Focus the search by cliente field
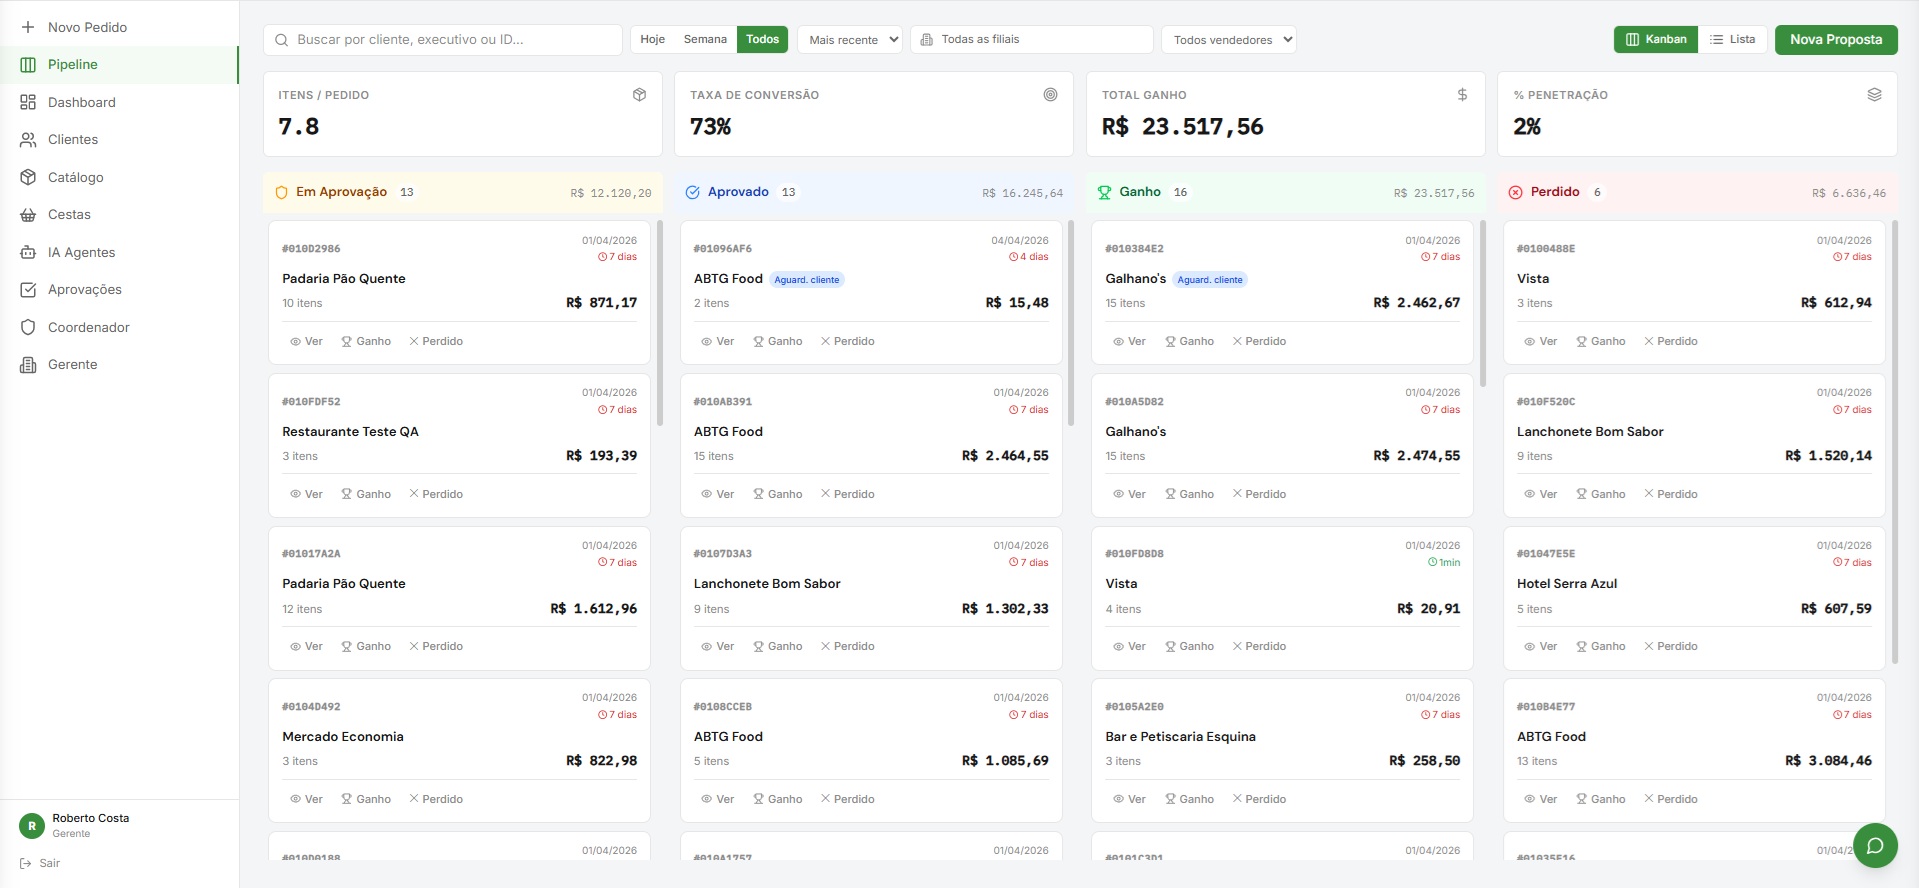 point(443,39)
